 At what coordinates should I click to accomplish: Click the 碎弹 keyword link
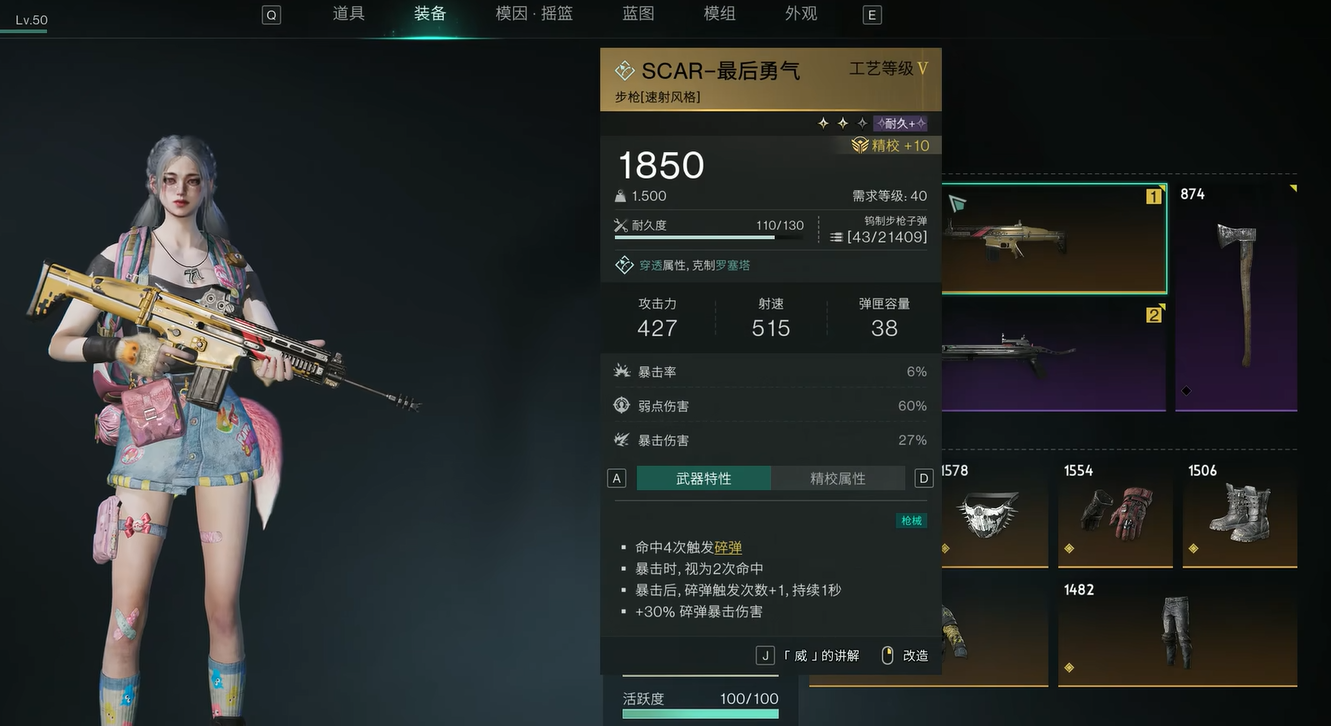(x=728, y=547)
